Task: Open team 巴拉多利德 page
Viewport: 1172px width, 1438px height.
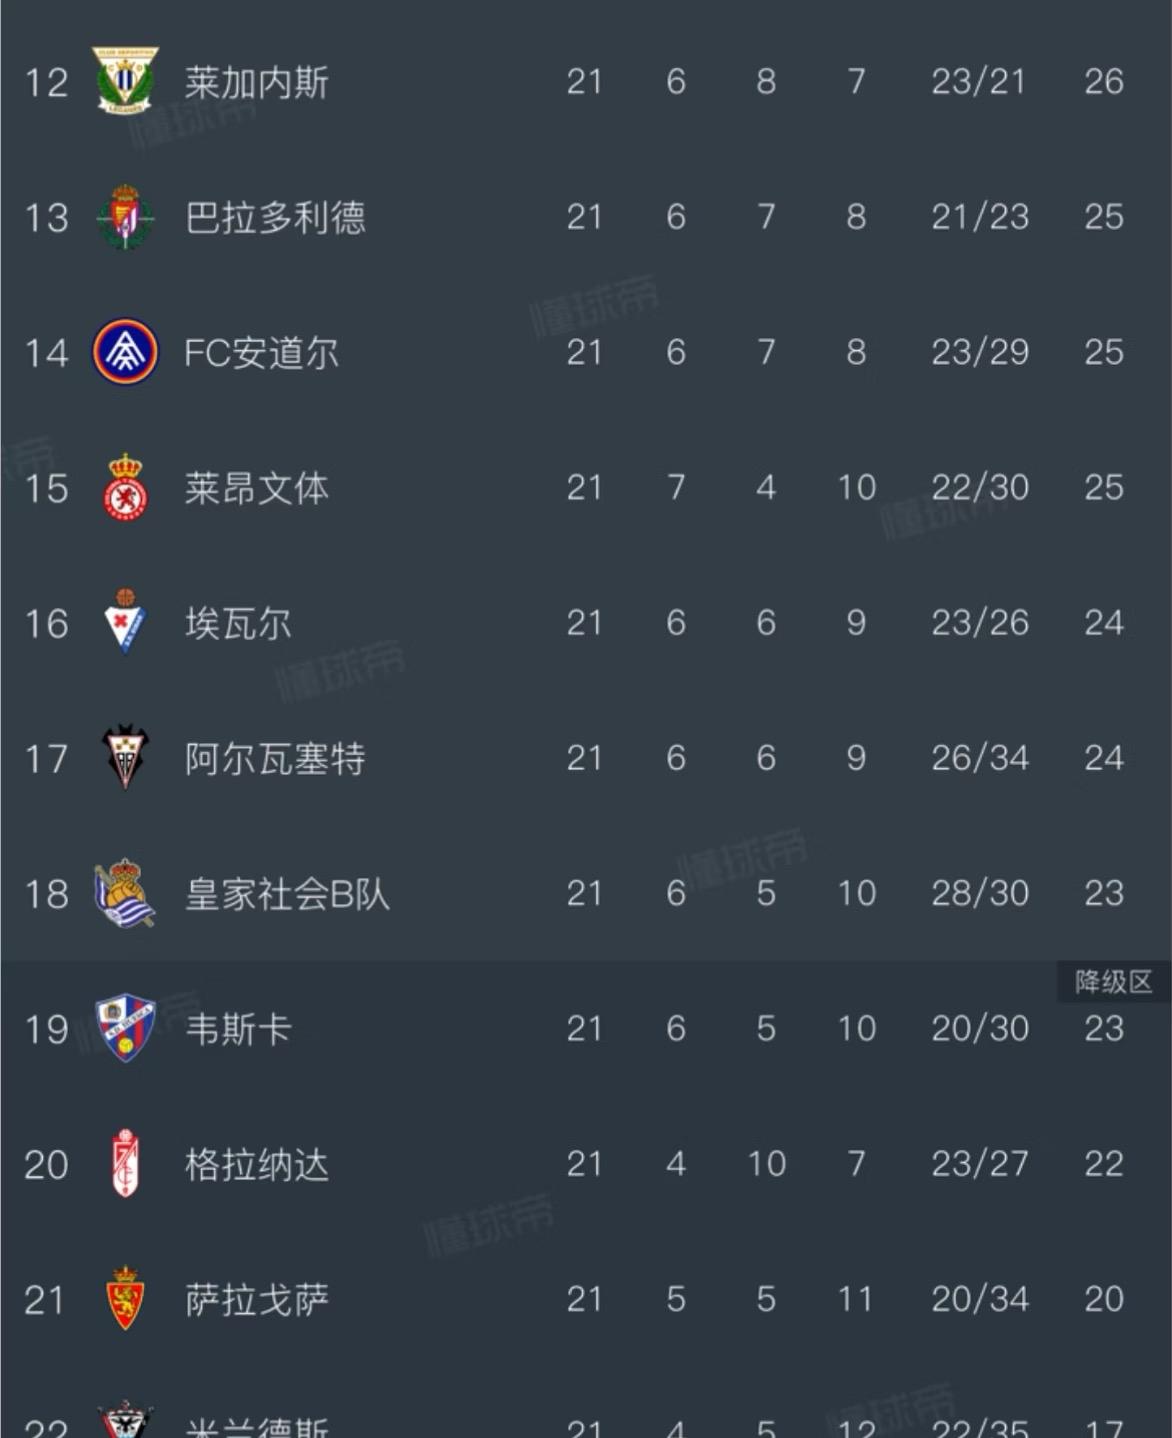Action: (275, 217)
